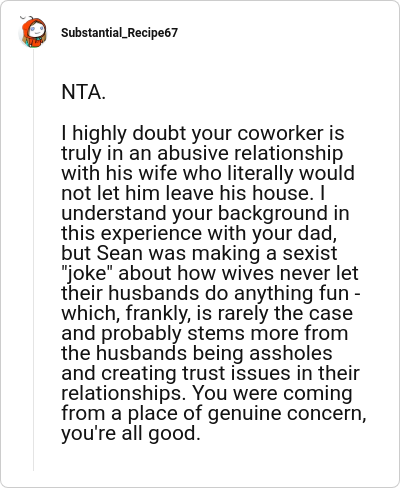This screenshot has width=400, height=488.
Task: Click the word "relationships." in the comment
Action: 123,394
